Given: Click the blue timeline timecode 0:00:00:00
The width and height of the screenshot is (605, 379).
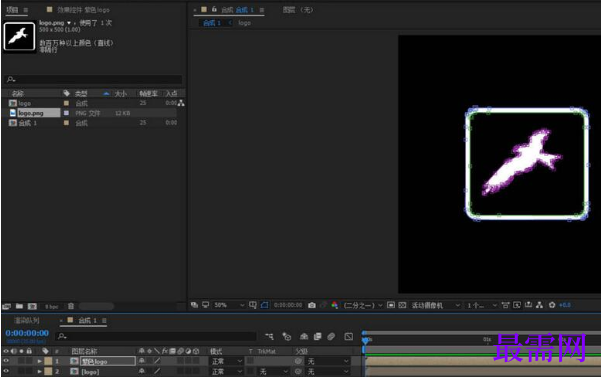Looking at the screenshot, I should pyautogui.click(x=27, y=333).
